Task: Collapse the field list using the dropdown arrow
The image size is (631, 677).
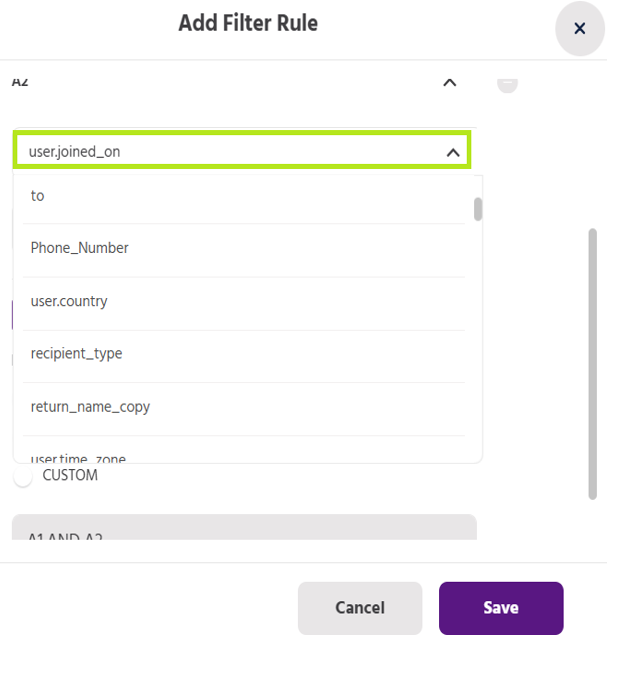Action: 453,152
